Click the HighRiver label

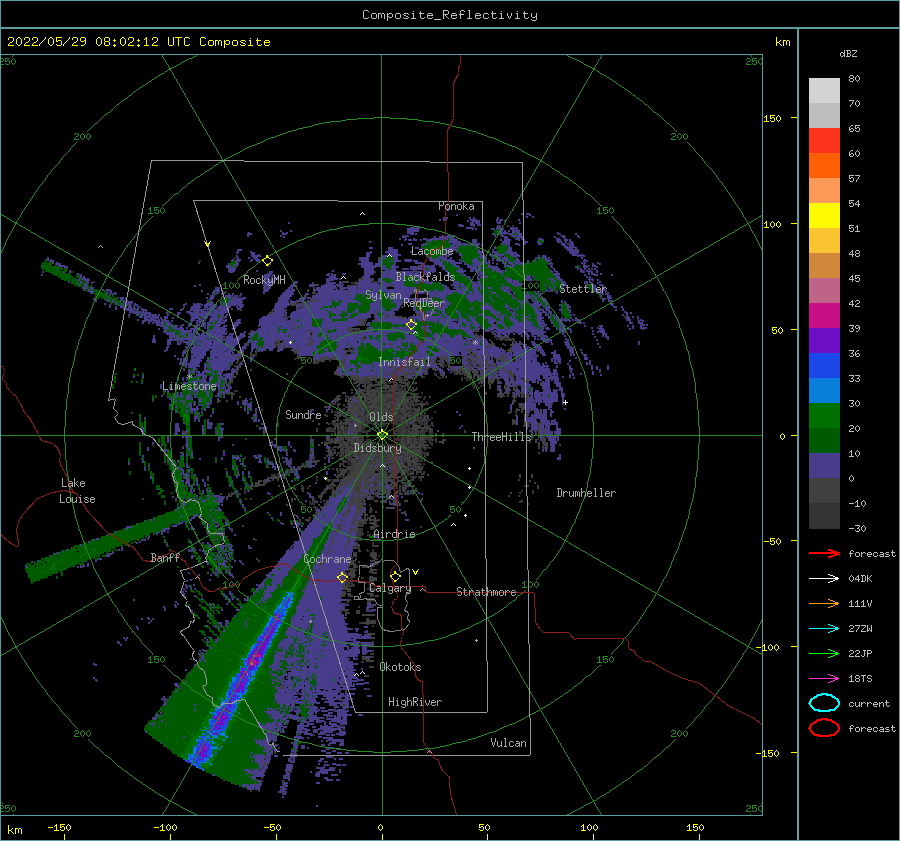(x=415, y=702)
